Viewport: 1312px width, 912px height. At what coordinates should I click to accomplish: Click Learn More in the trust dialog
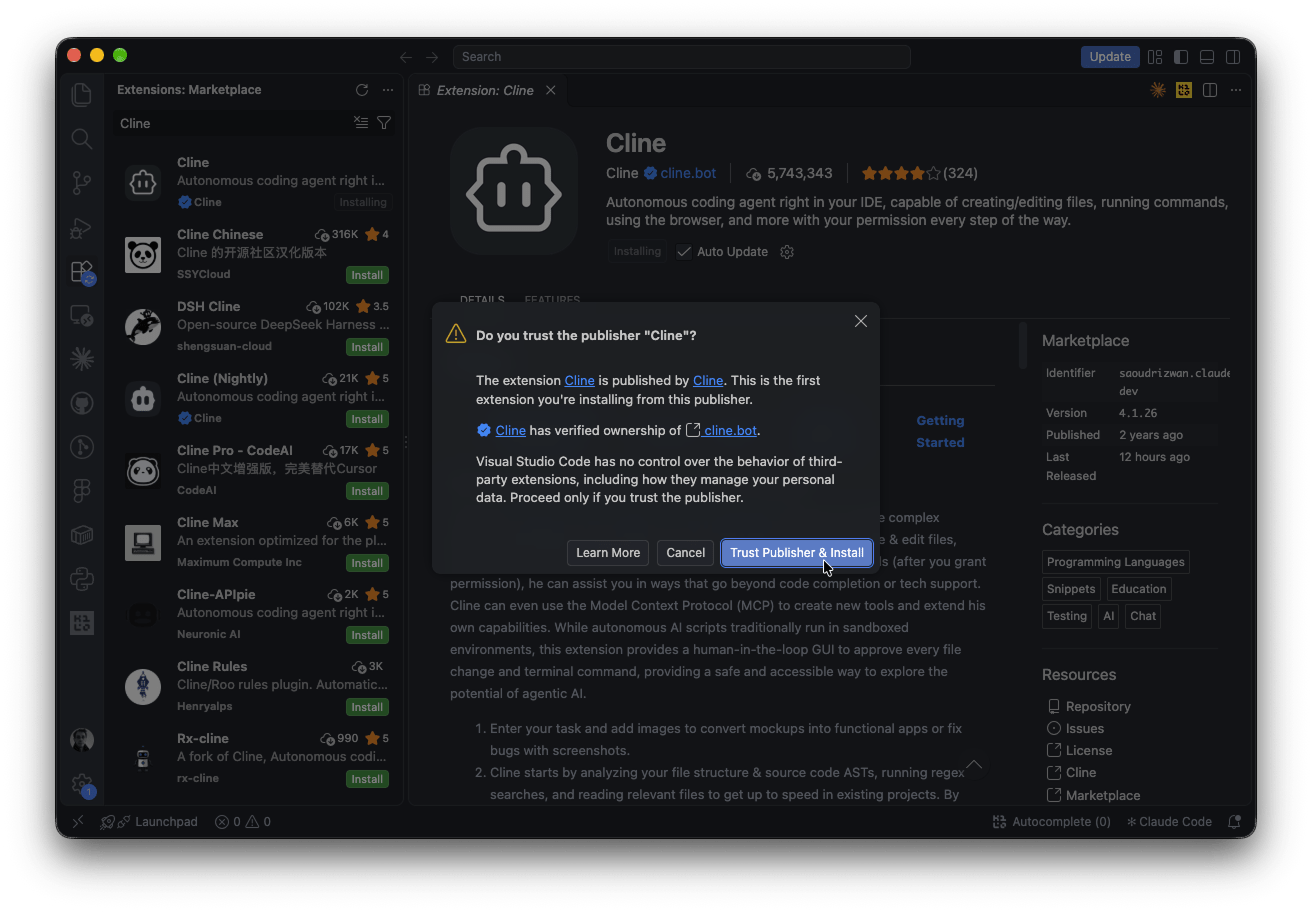[608, 553]
